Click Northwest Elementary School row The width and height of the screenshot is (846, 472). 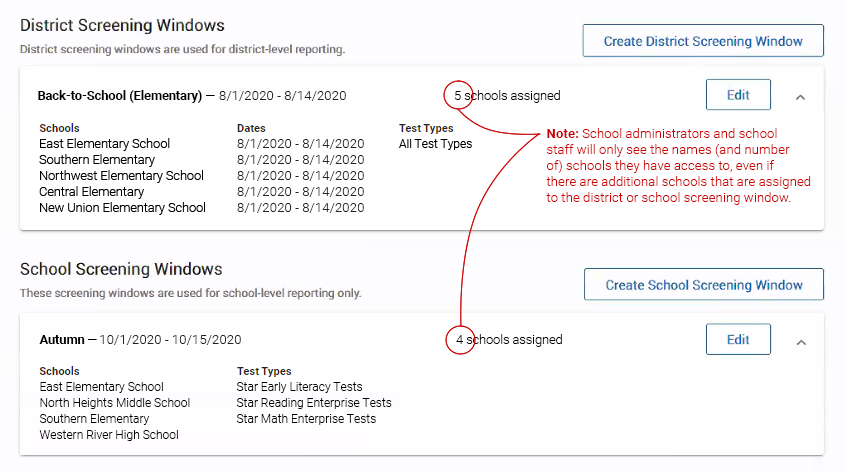click(121, 175)
